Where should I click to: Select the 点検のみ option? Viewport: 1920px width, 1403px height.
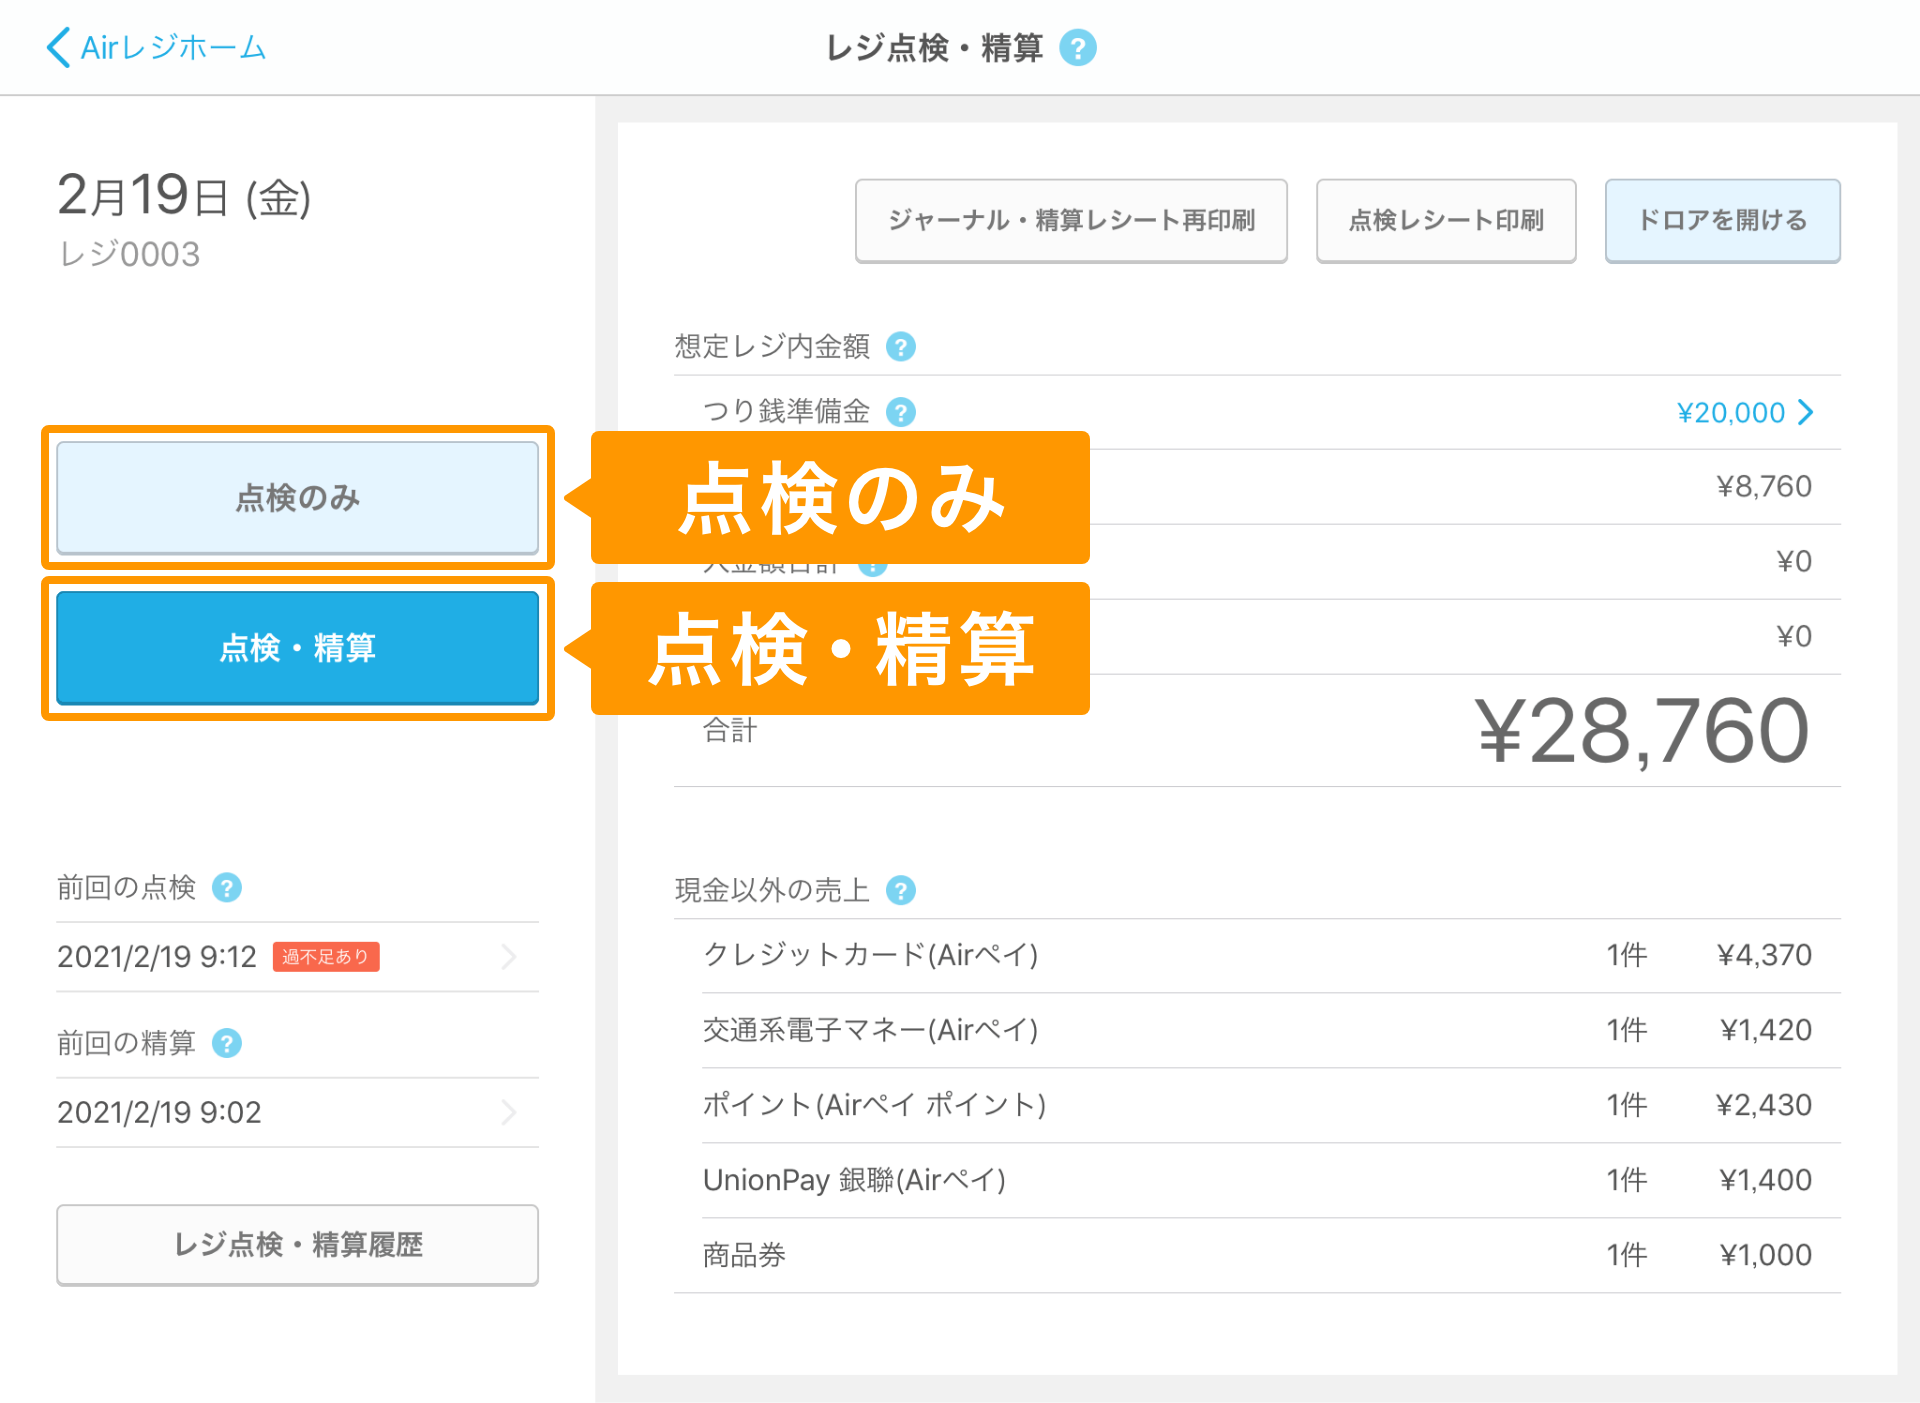(x=297, y=498)
